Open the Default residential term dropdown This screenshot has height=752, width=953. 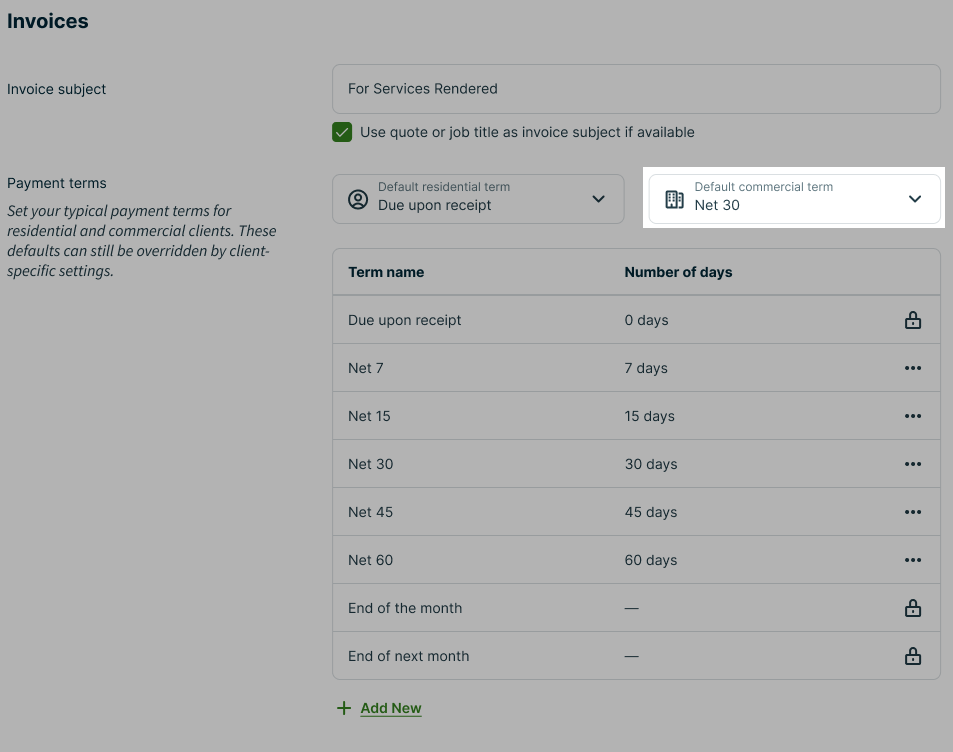coord(478,198)
